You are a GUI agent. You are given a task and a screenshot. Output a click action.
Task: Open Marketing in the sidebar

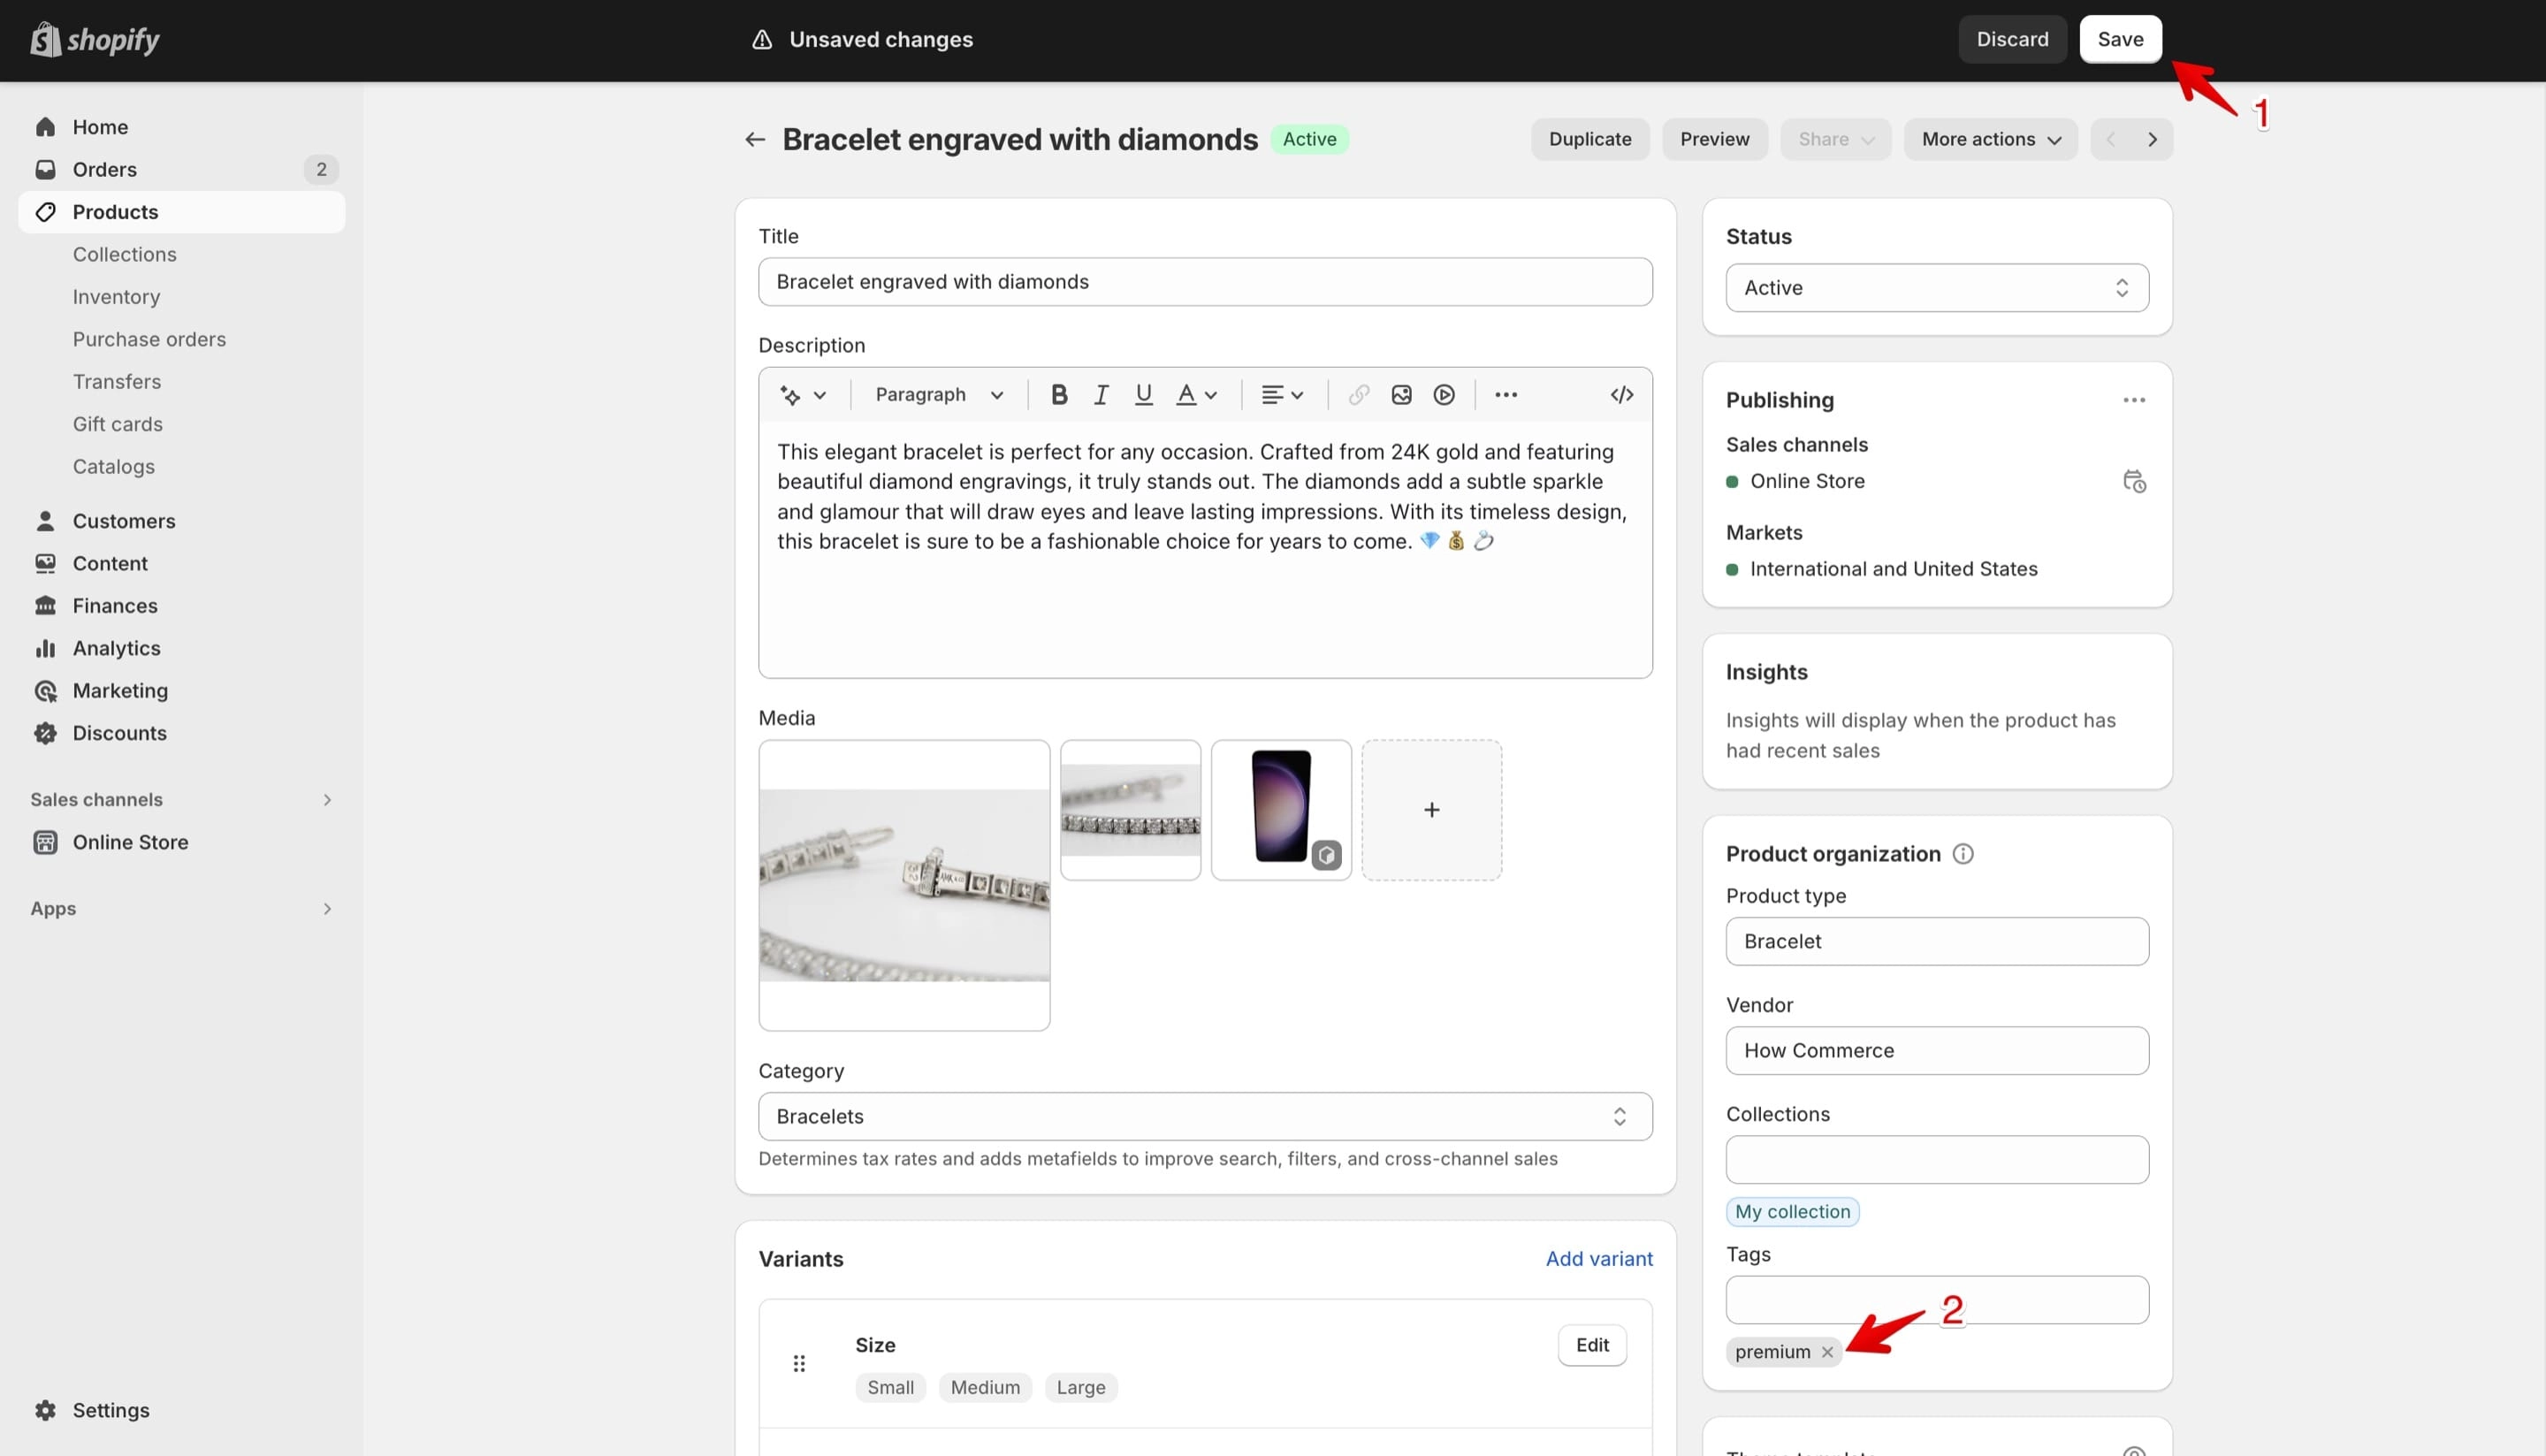(182, 691)
